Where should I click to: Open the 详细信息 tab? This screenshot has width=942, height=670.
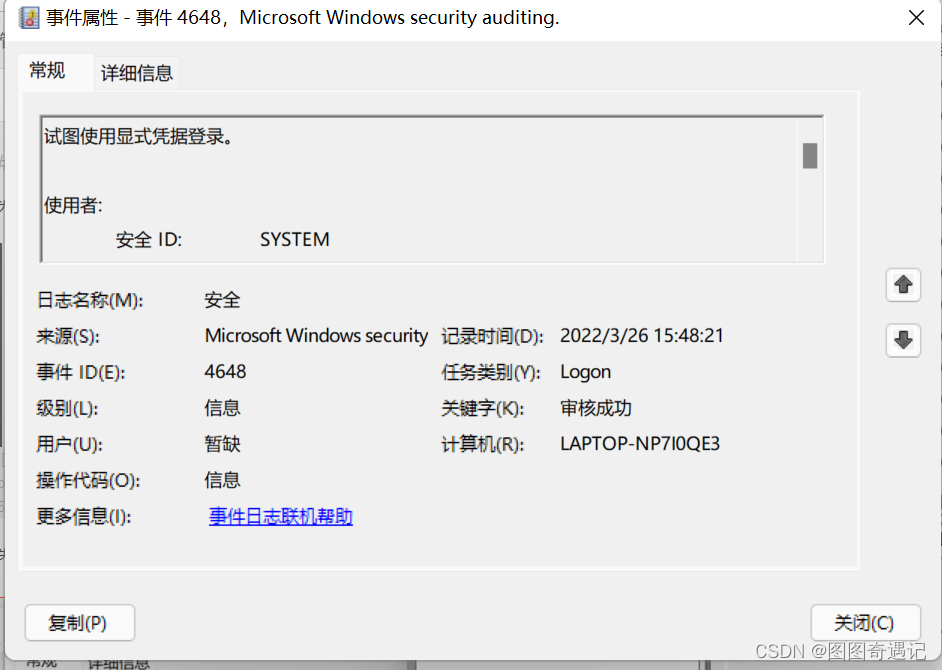[137, 72]
